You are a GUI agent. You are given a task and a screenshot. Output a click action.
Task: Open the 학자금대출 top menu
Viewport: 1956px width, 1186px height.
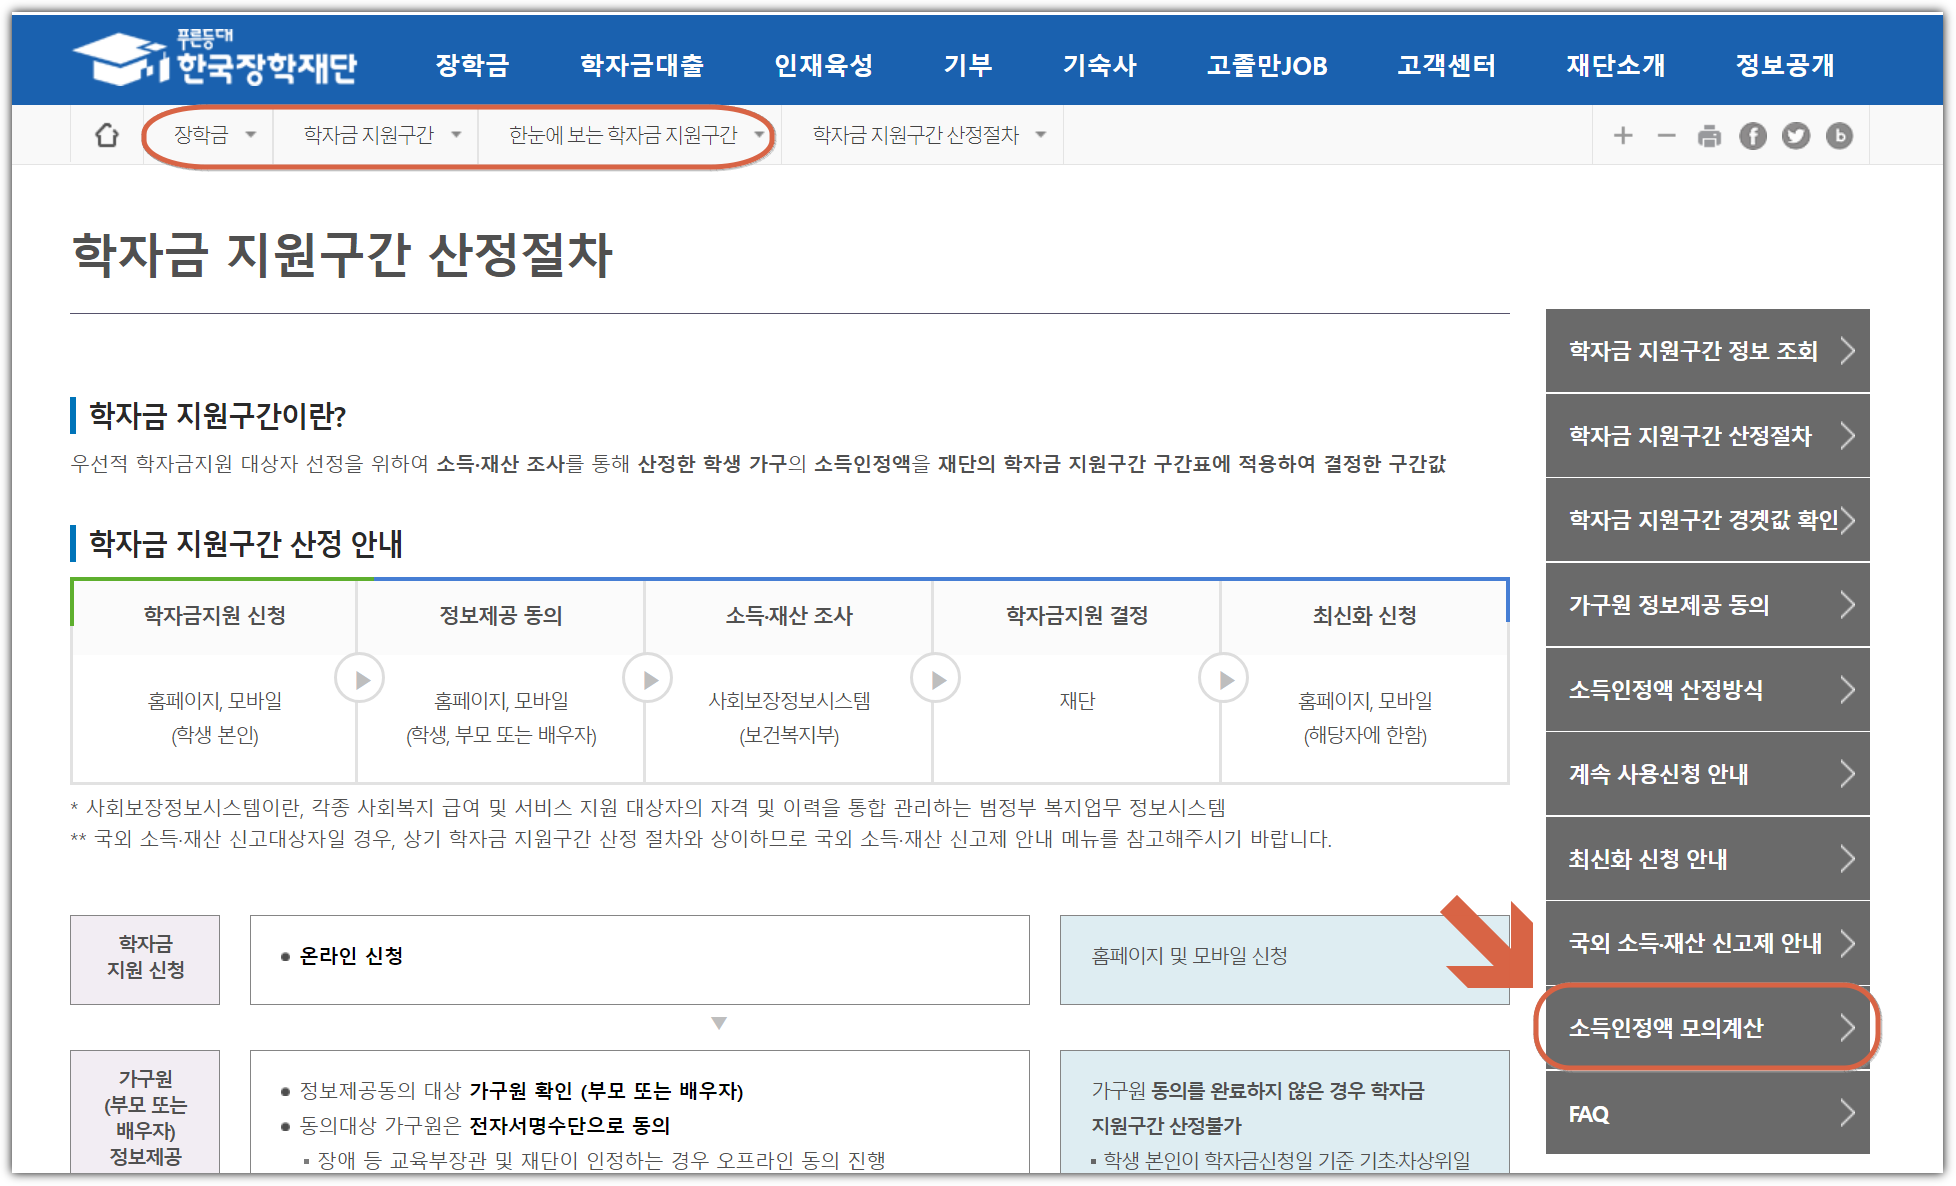[x=642, y=66]
